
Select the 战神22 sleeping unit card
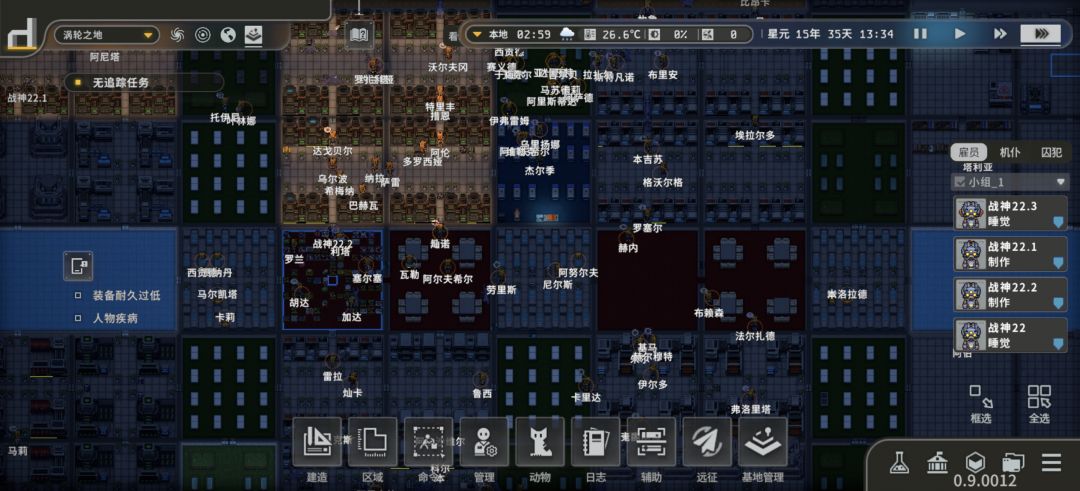coord(1010,335)
